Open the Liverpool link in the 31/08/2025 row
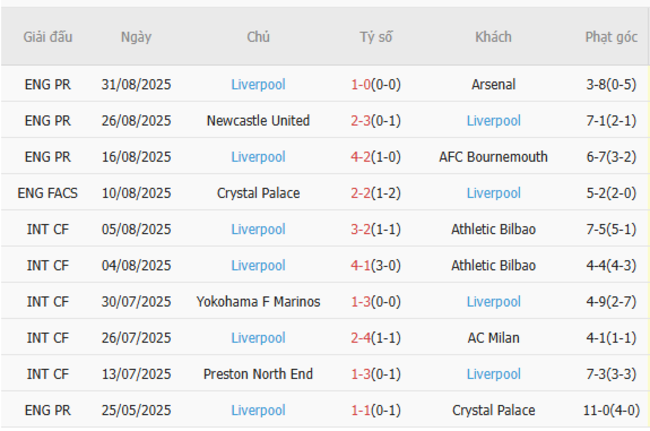Viewport: 650px width, 431px height. 258,85
